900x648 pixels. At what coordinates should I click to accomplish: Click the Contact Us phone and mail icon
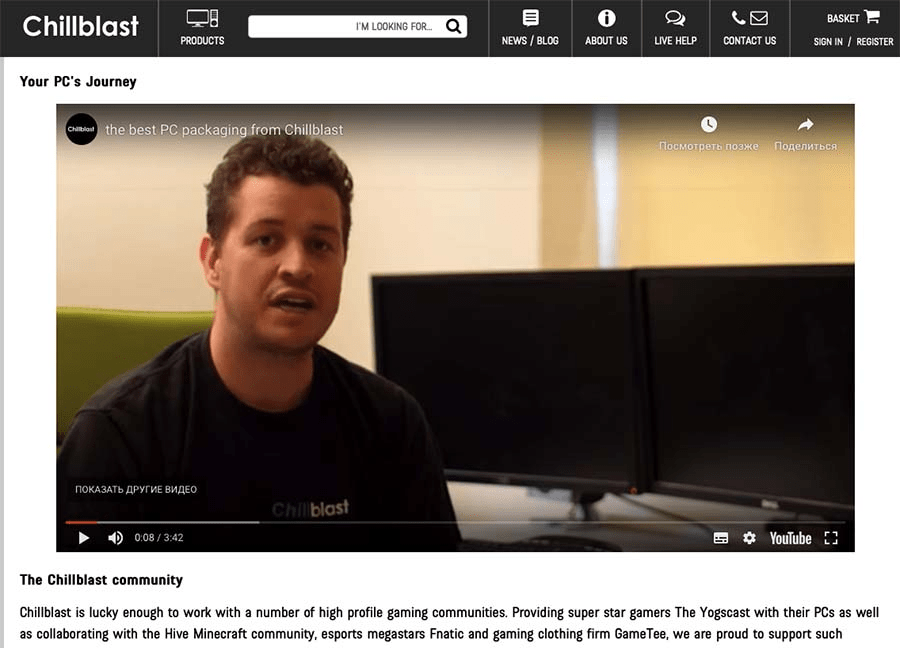(749, 18)
